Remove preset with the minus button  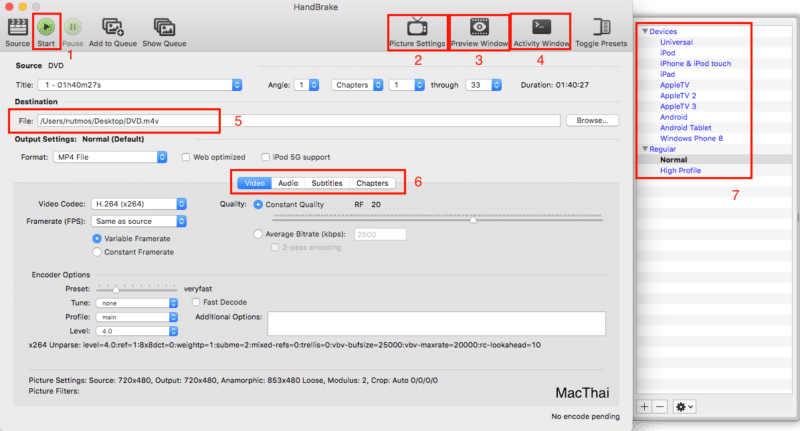click(x=660, y=407)
